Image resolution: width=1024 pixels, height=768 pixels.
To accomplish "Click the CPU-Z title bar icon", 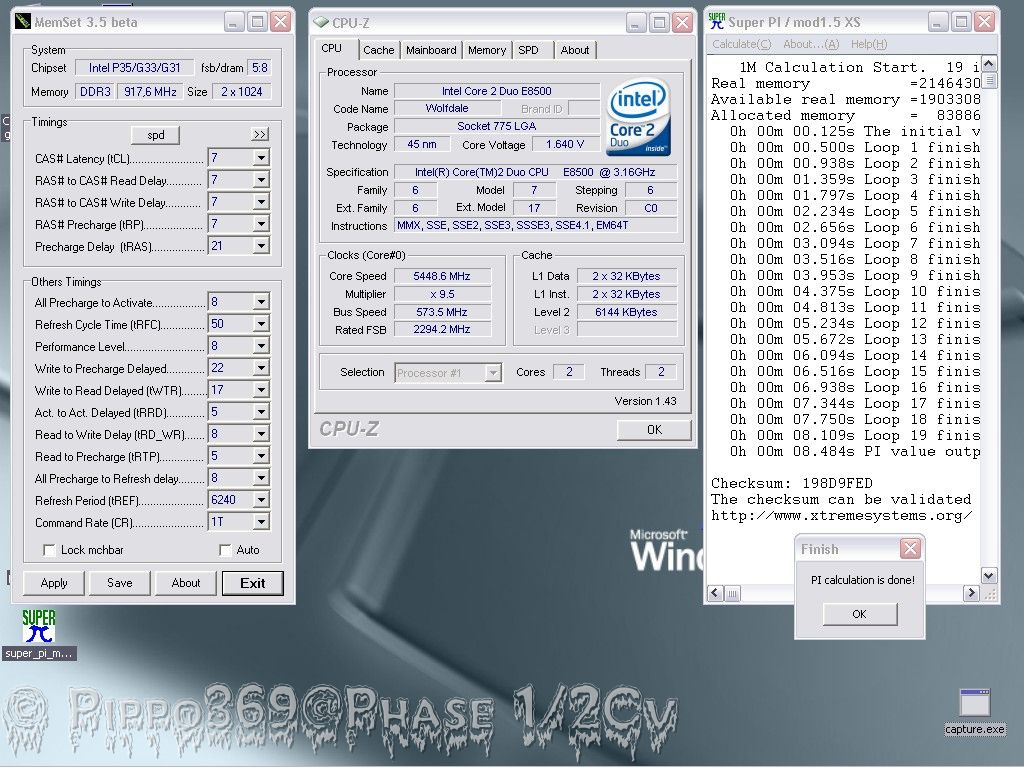I will [321, 22].
